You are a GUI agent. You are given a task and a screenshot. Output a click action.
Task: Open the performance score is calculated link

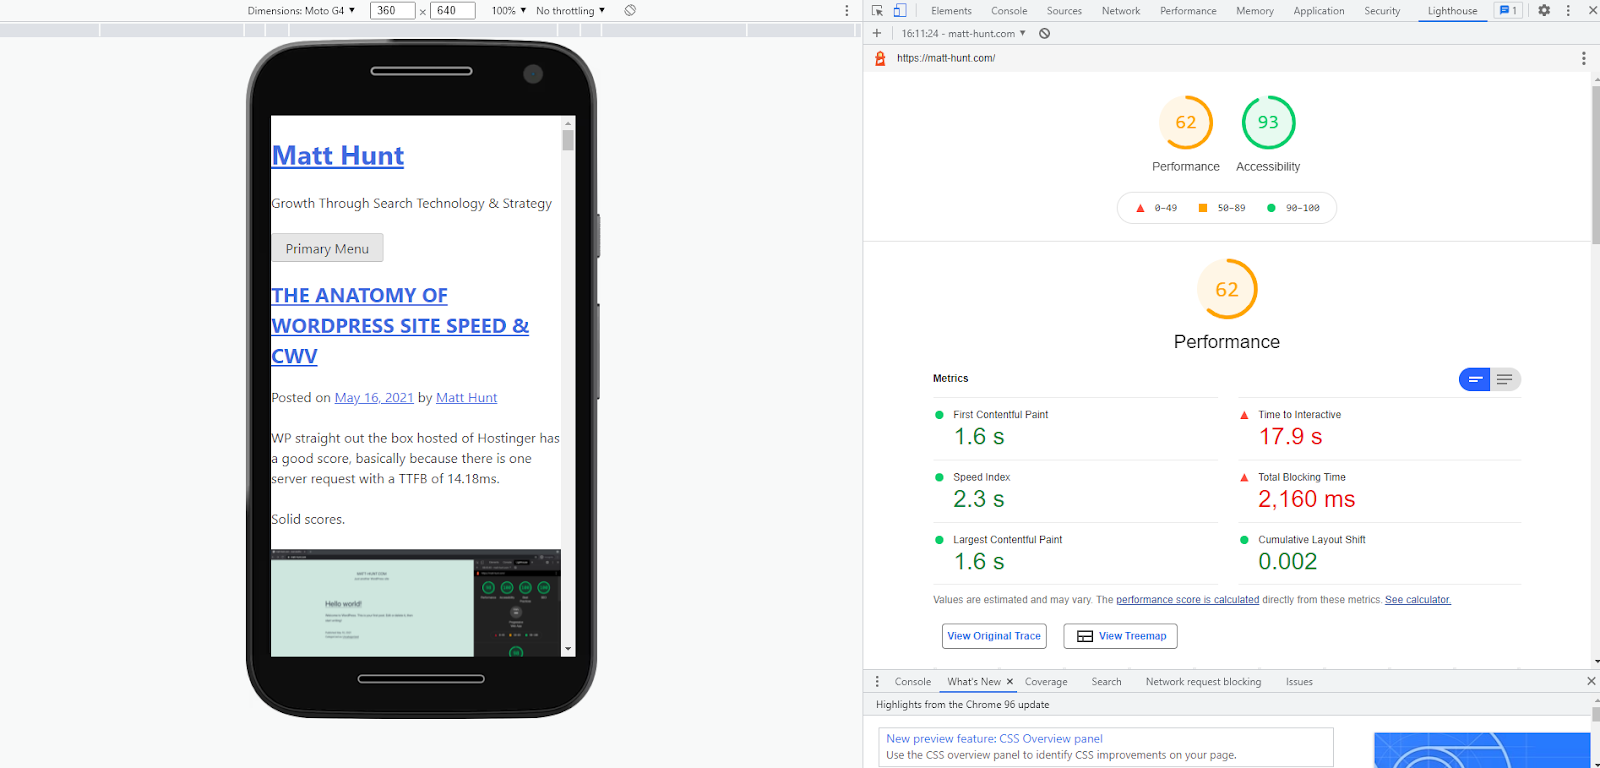click(x=1188, y=600)
